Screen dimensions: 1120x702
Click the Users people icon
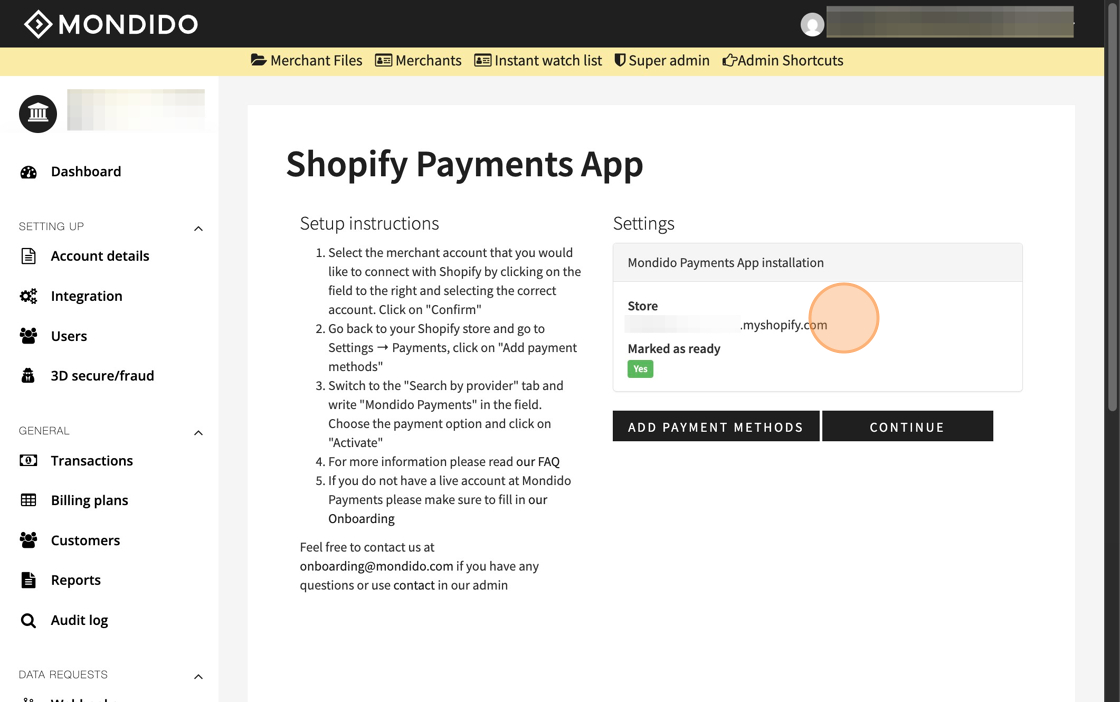pyautogui.click(x=29, y=336)
